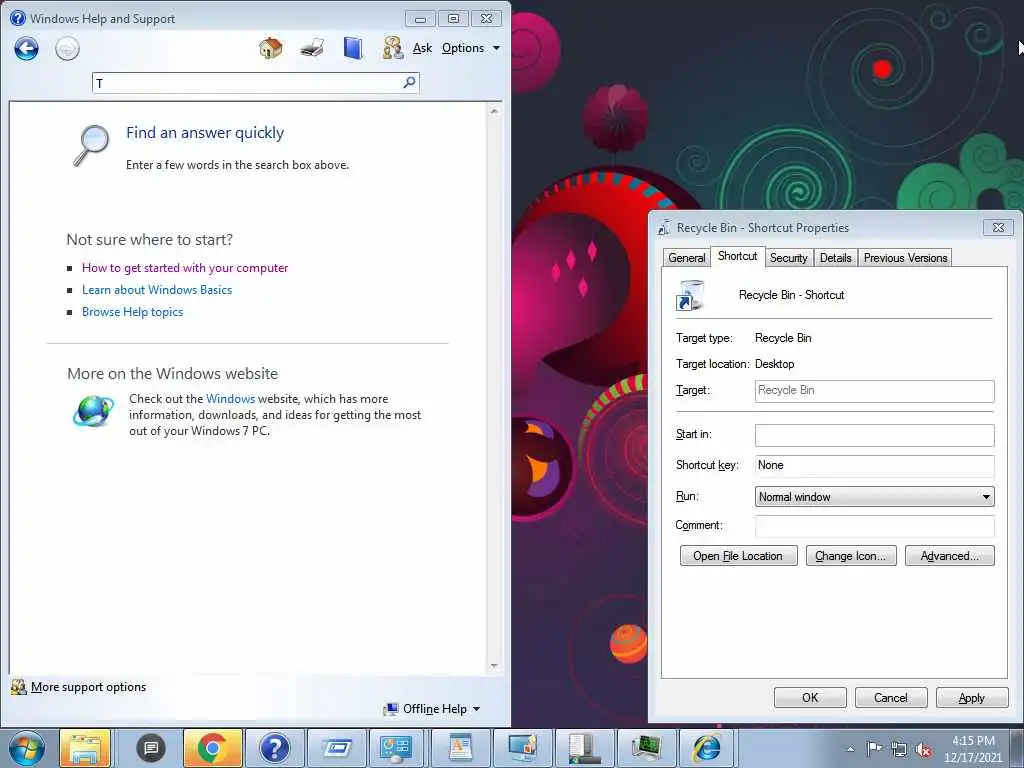Open the Details tab

[835, 258]
